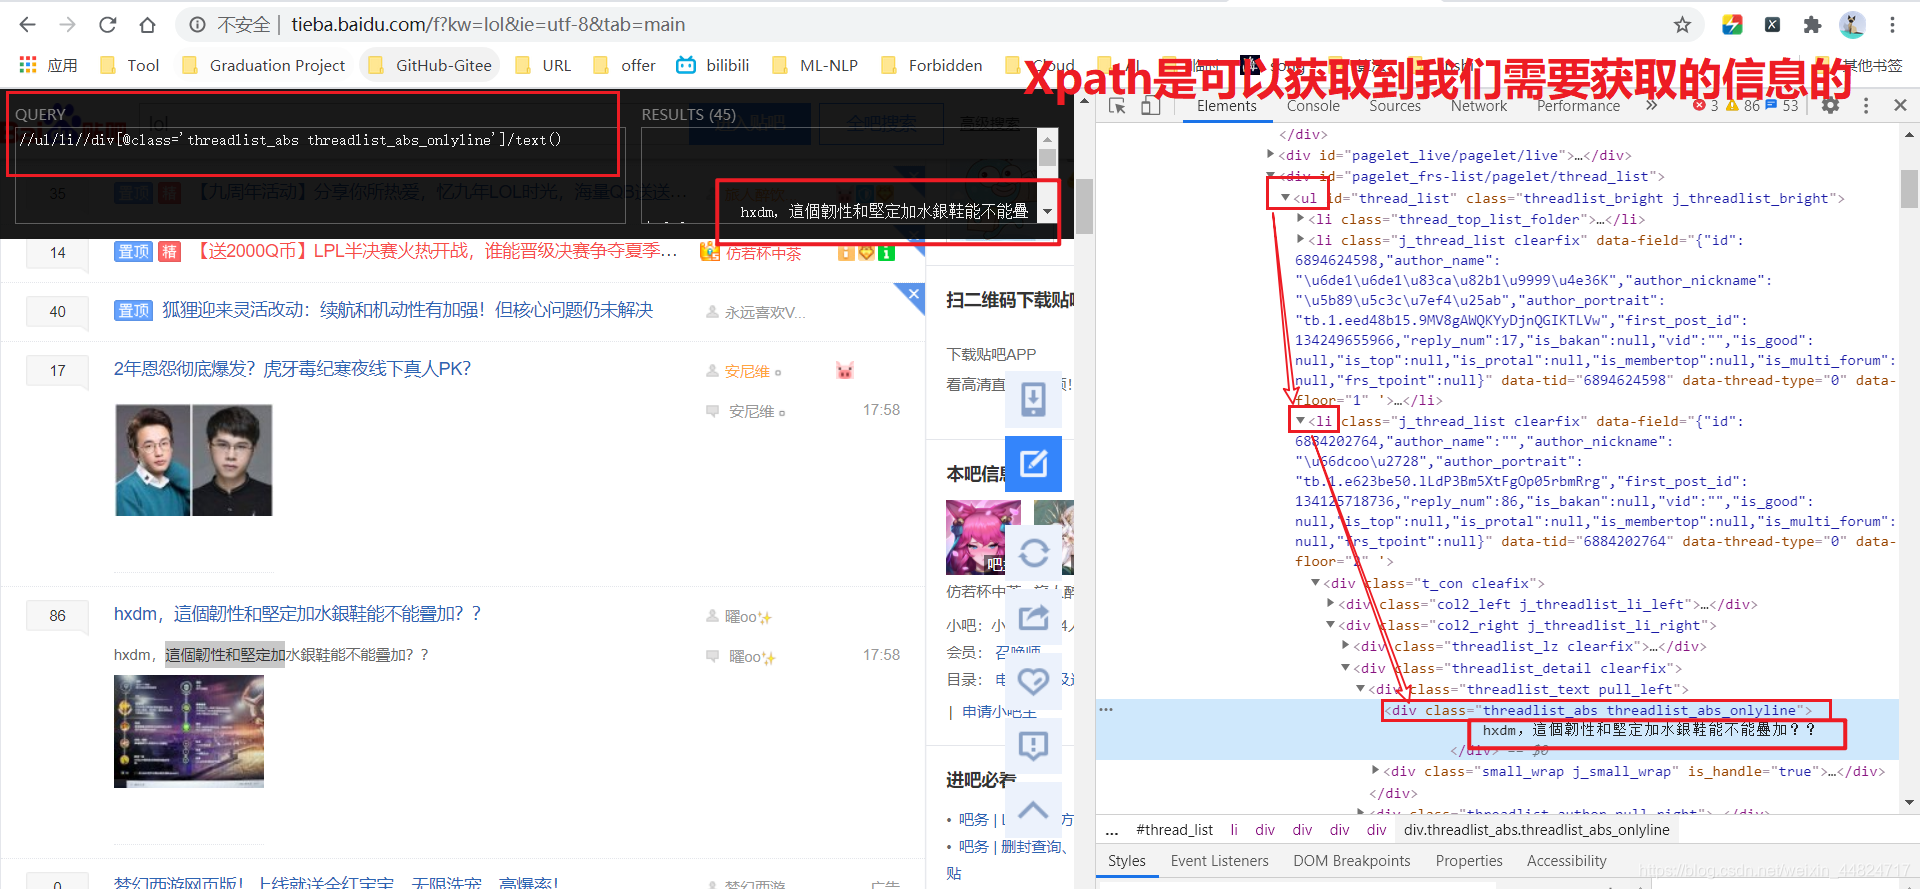Close the DevTools panel
The height and width of the screenshot is (889, 1920).
1900,105
